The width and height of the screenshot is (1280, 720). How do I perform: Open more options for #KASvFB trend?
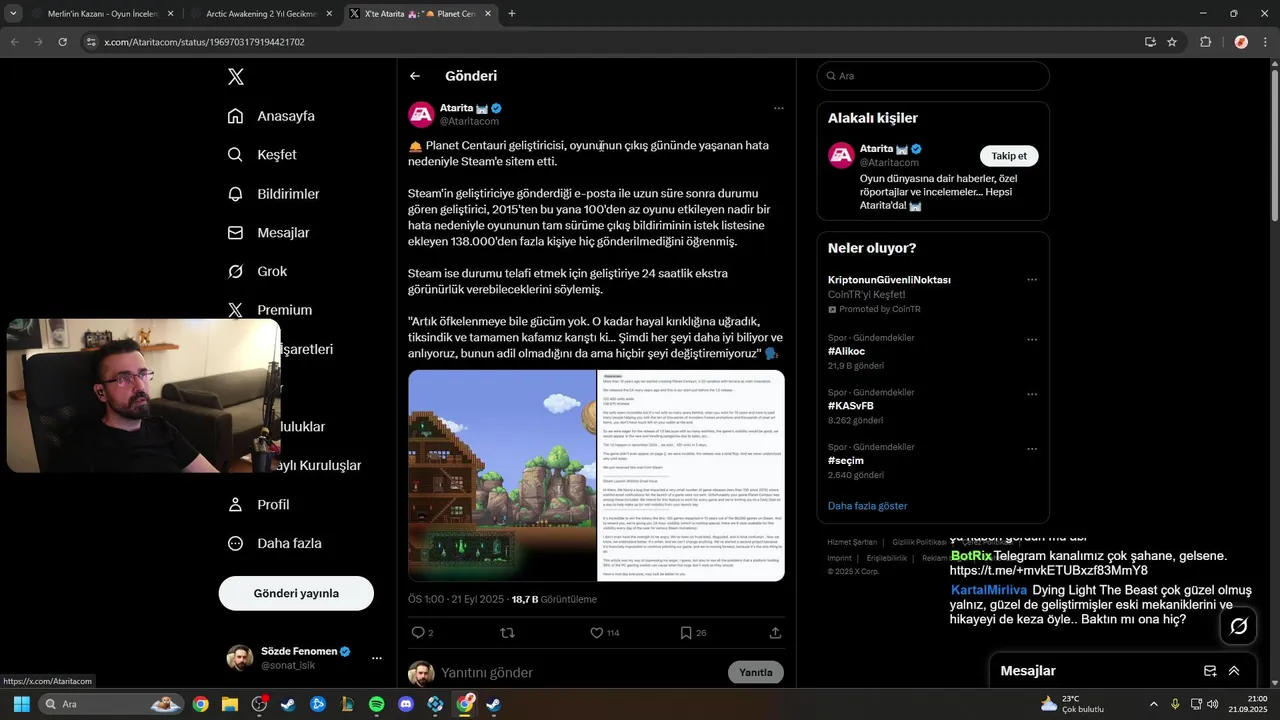[x=1032, y=393]
